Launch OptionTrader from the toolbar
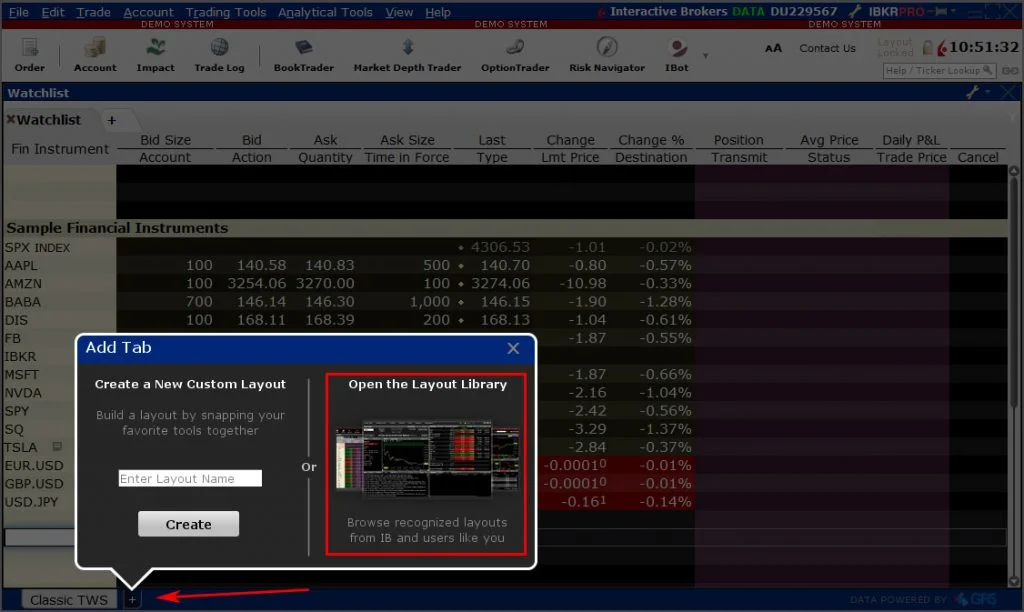 pos(515,54)
